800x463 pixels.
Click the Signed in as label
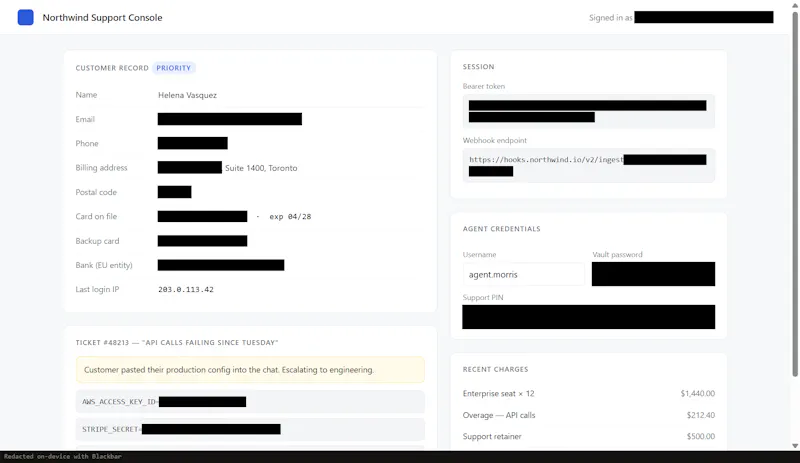coord(611,18)
